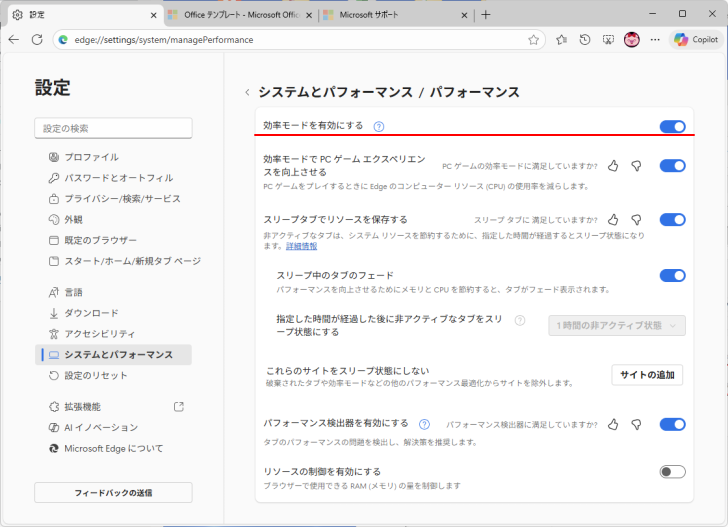The width and height of the screenshot is (728, 527).
Task: Click システムとパフォーマンス breadcrumb heading
Action: (336, 92)
